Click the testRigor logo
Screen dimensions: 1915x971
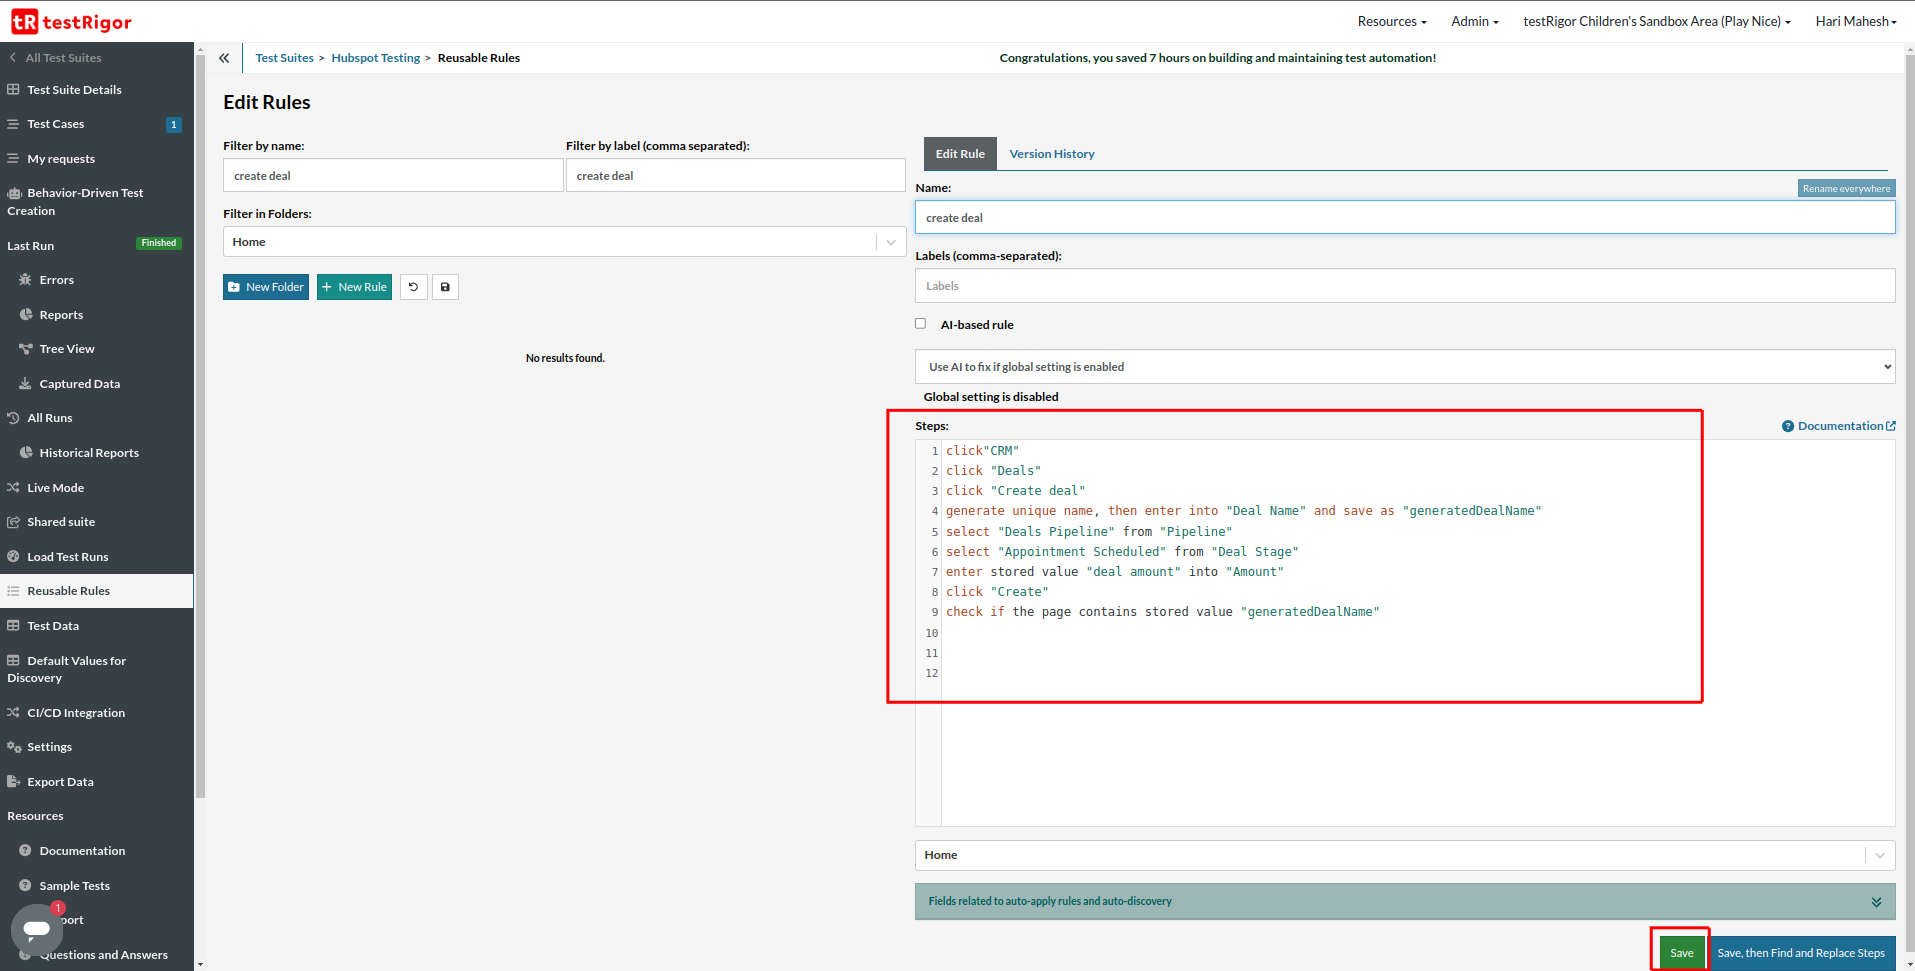click(71, 21)
